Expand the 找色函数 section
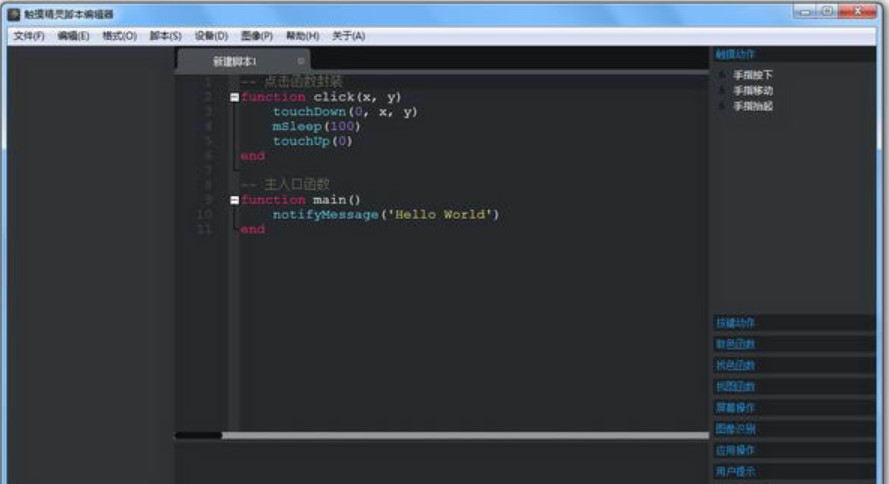Screen dimensions: 889x484 [794, 365]
